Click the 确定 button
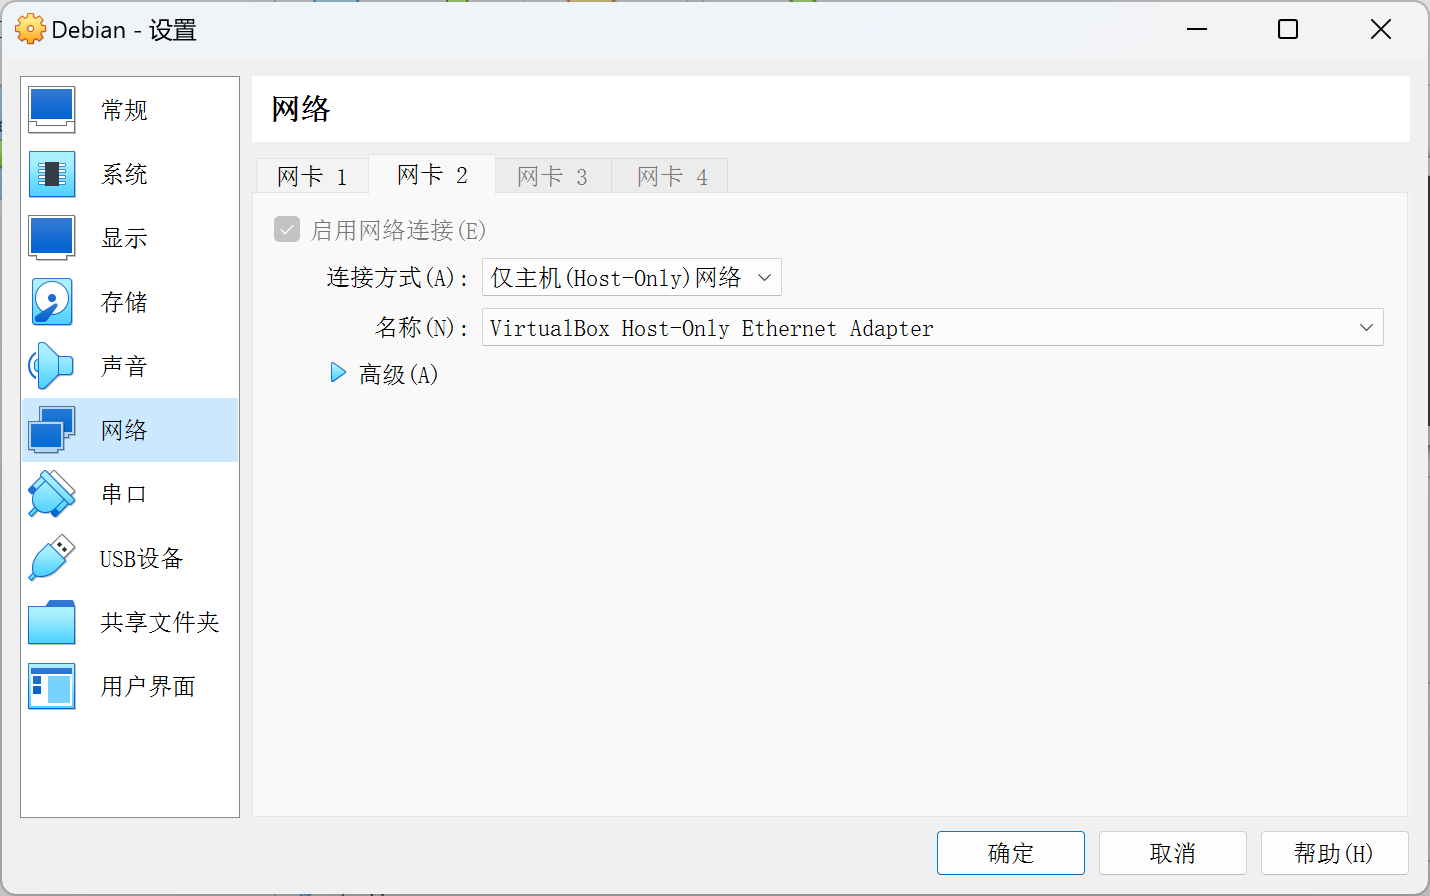 1011,853
